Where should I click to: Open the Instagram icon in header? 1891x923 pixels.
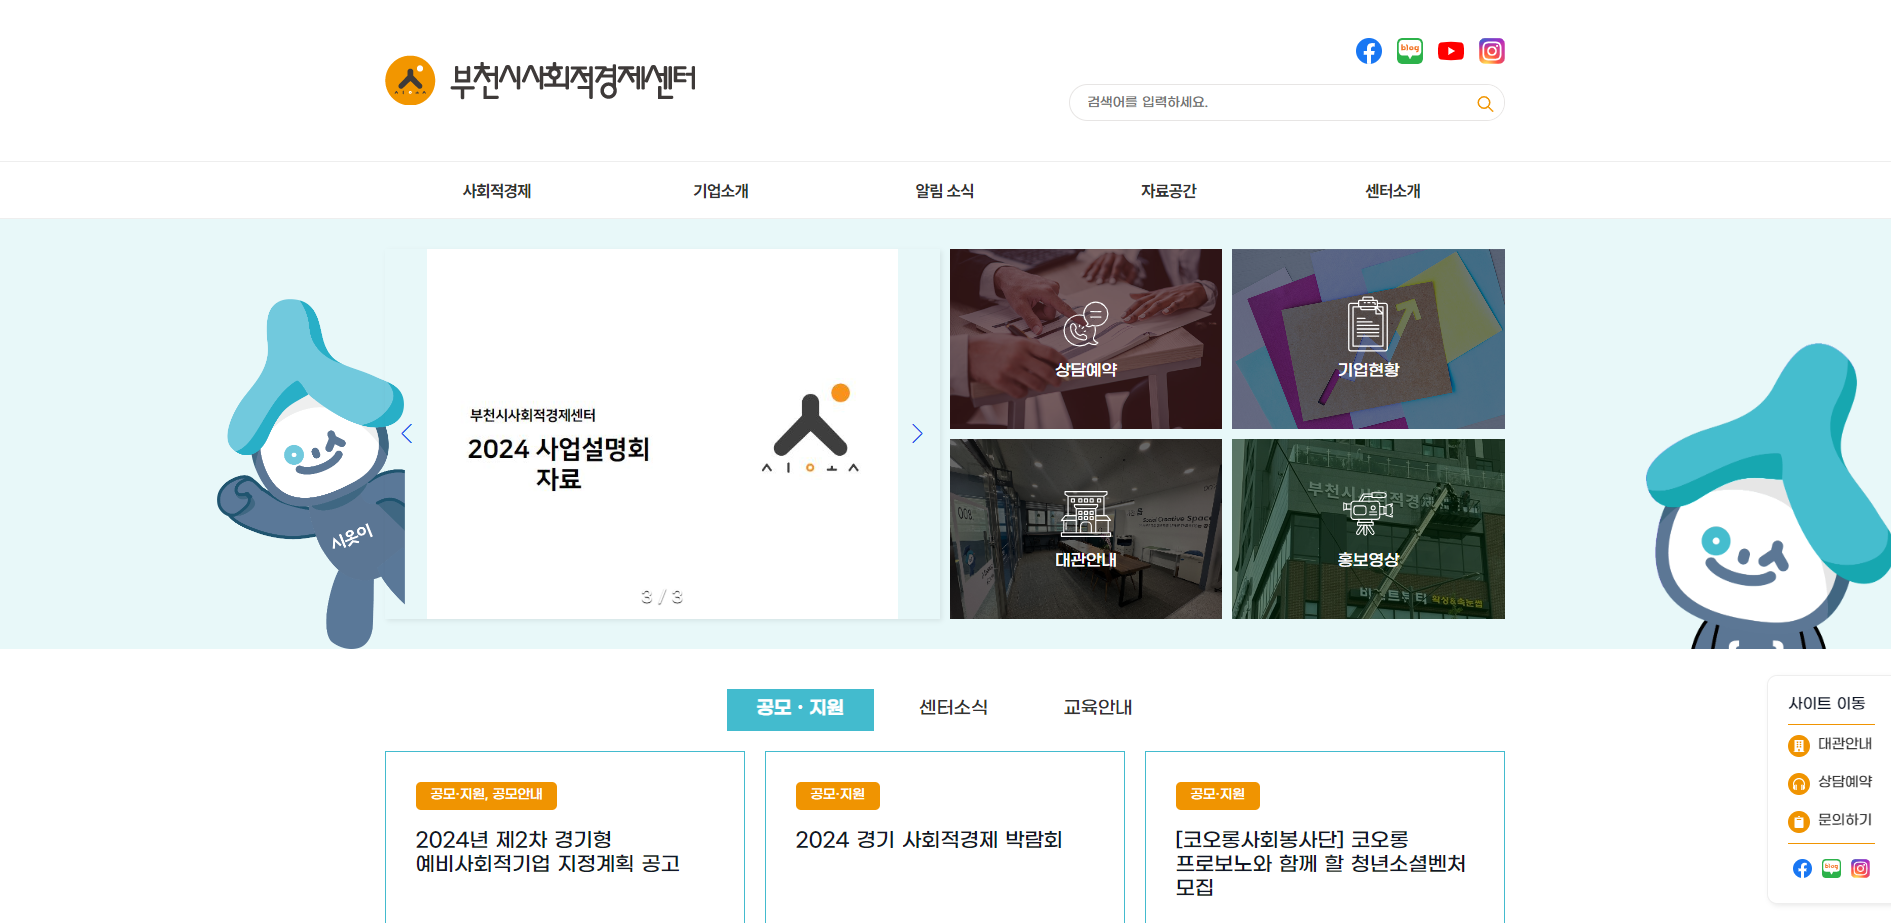[1492, 51]
